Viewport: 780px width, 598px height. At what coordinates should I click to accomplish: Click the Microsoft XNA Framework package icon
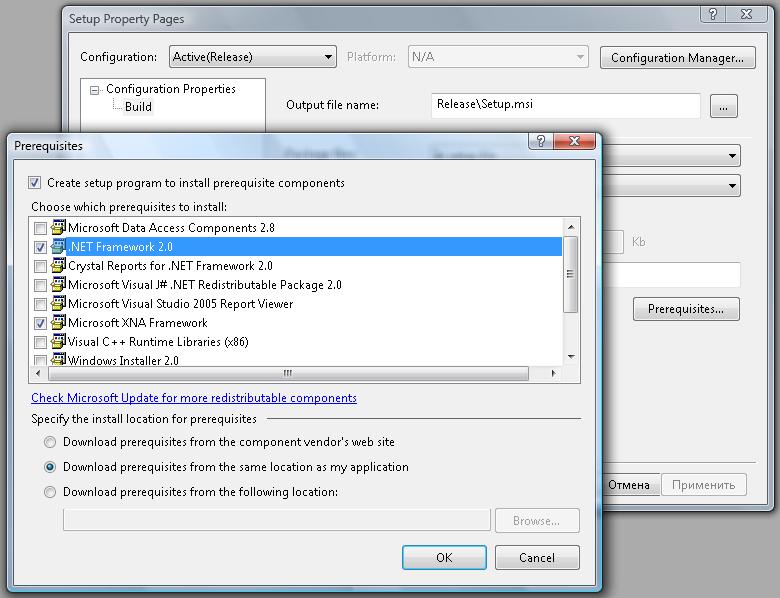(58, 323)
